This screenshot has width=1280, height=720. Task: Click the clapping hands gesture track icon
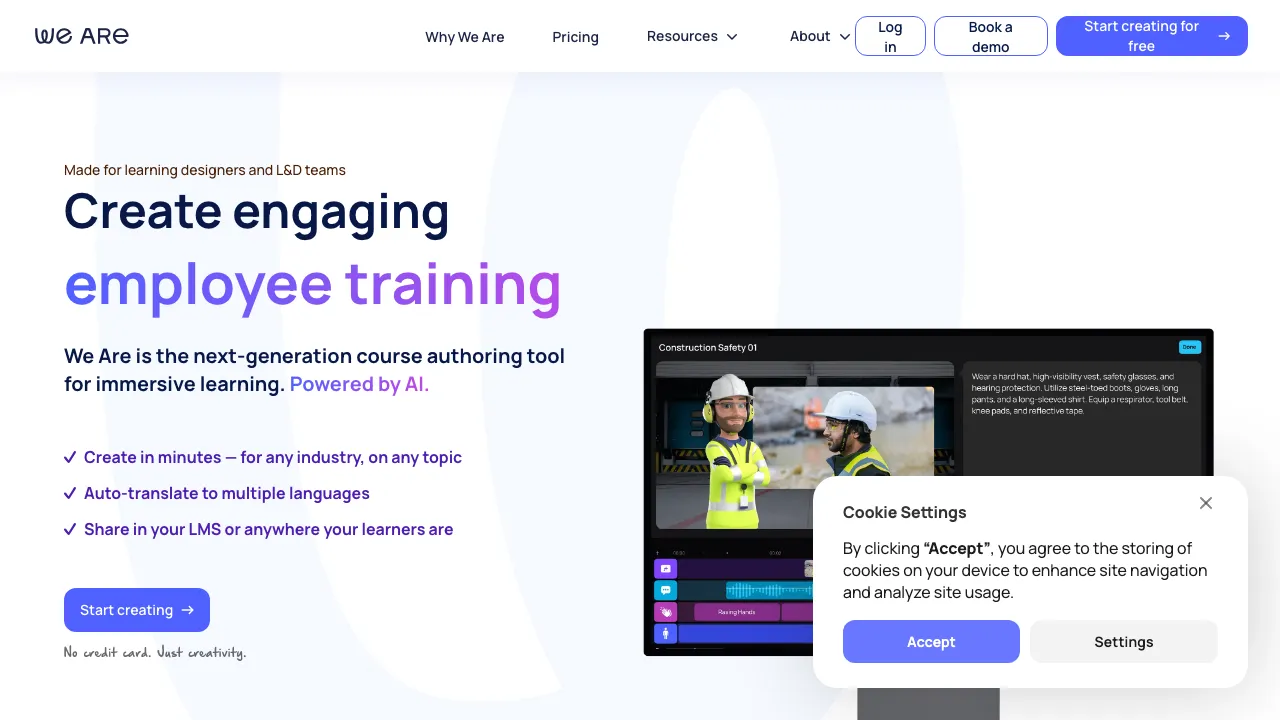665,612
